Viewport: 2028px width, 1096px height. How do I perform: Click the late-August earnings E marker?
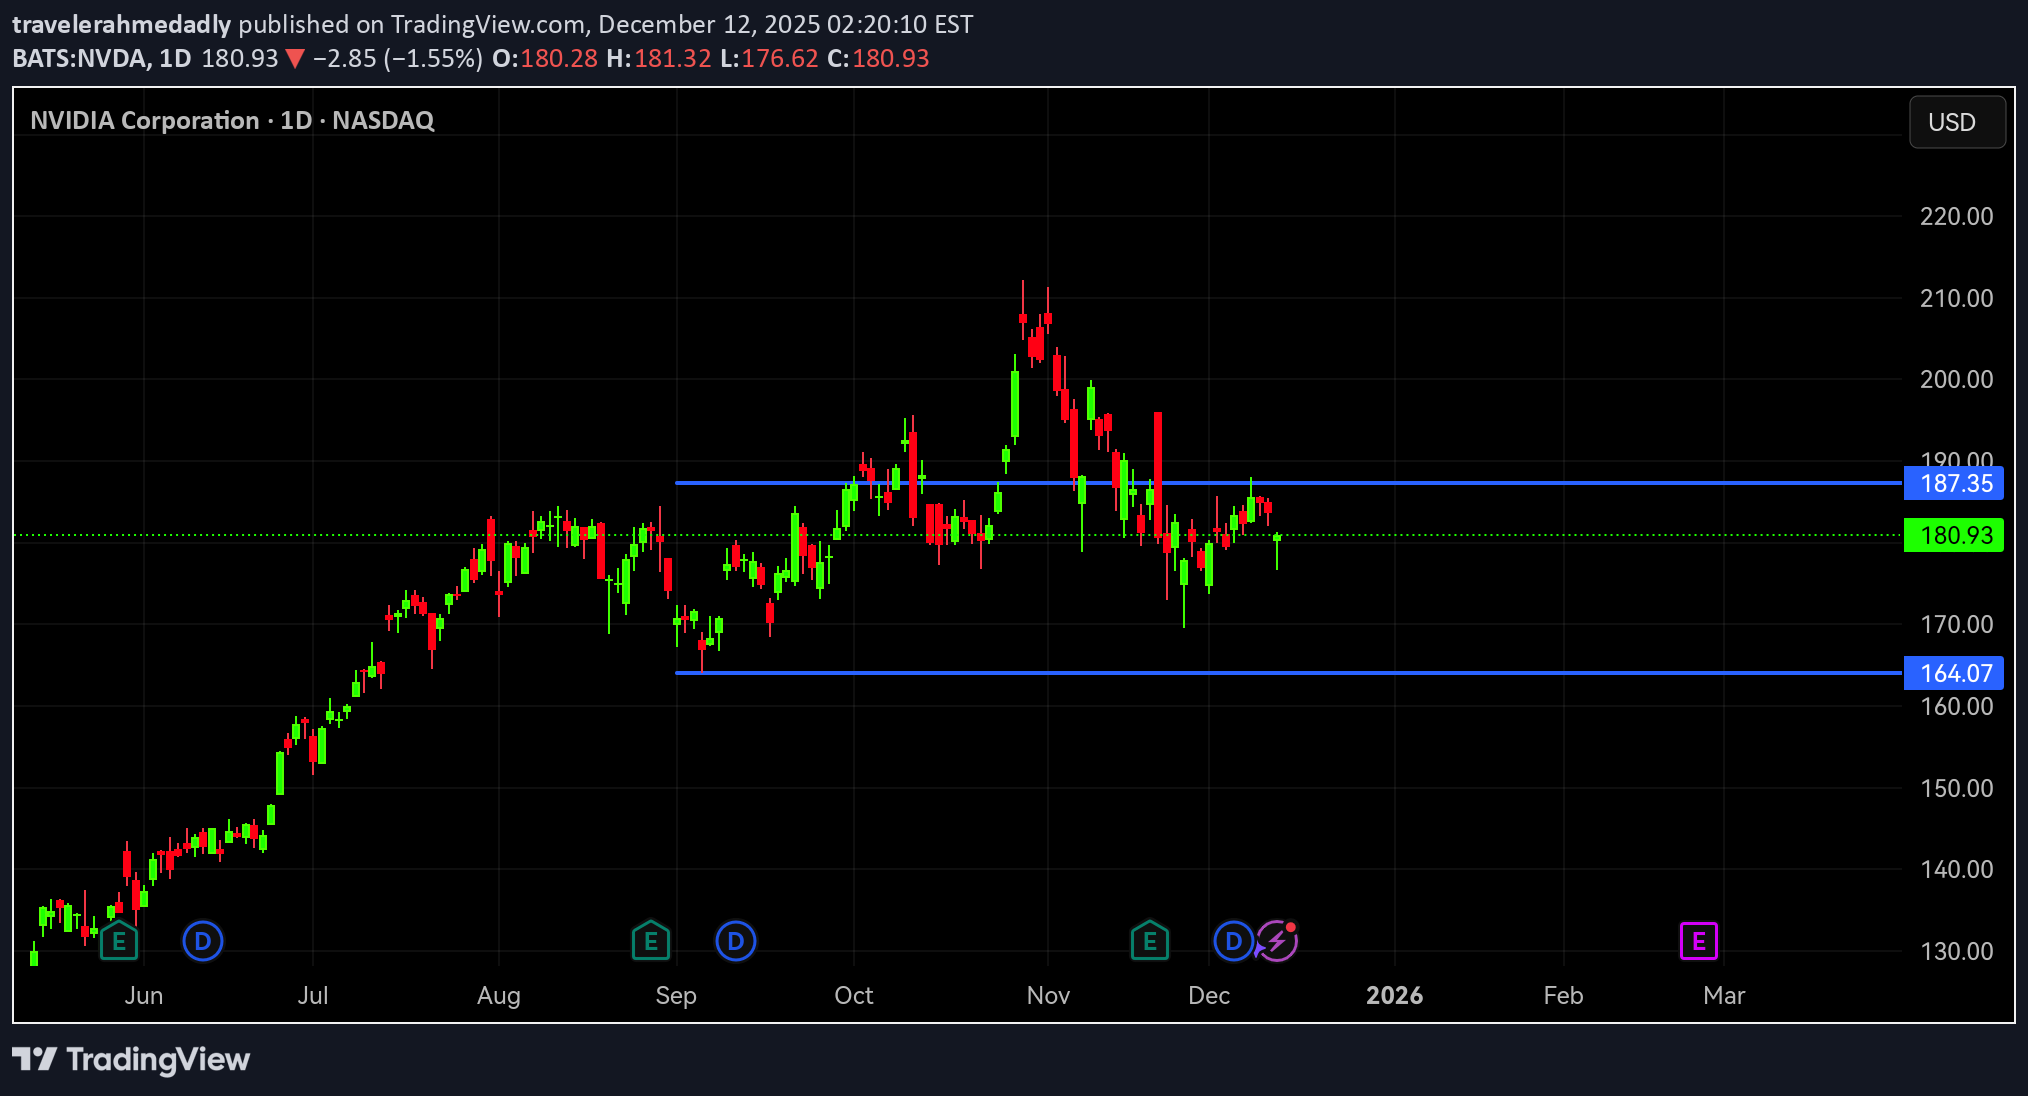pyautogui.click(x=651, y=941)
